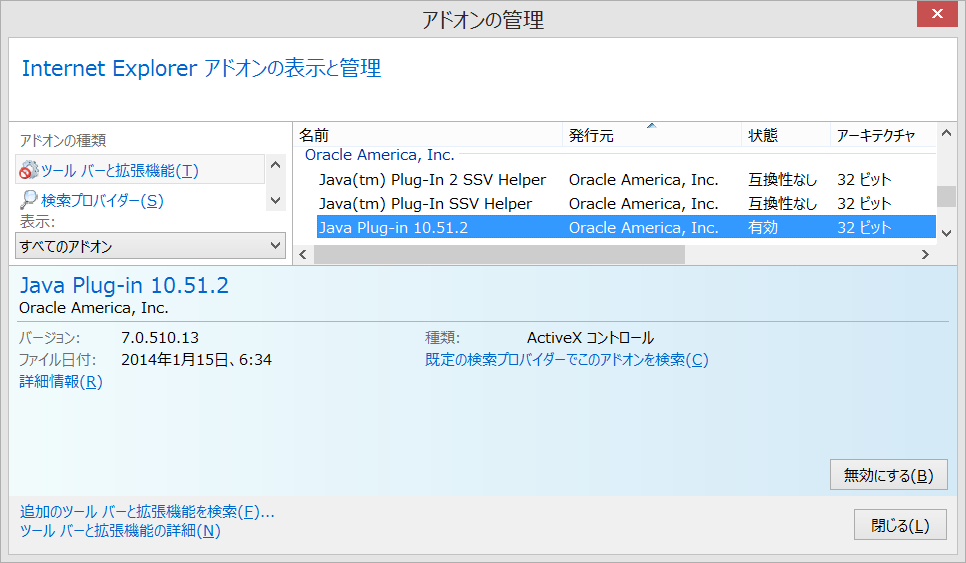Sort by 状態 column header
The image size is (966, 563).
[786, 136]
